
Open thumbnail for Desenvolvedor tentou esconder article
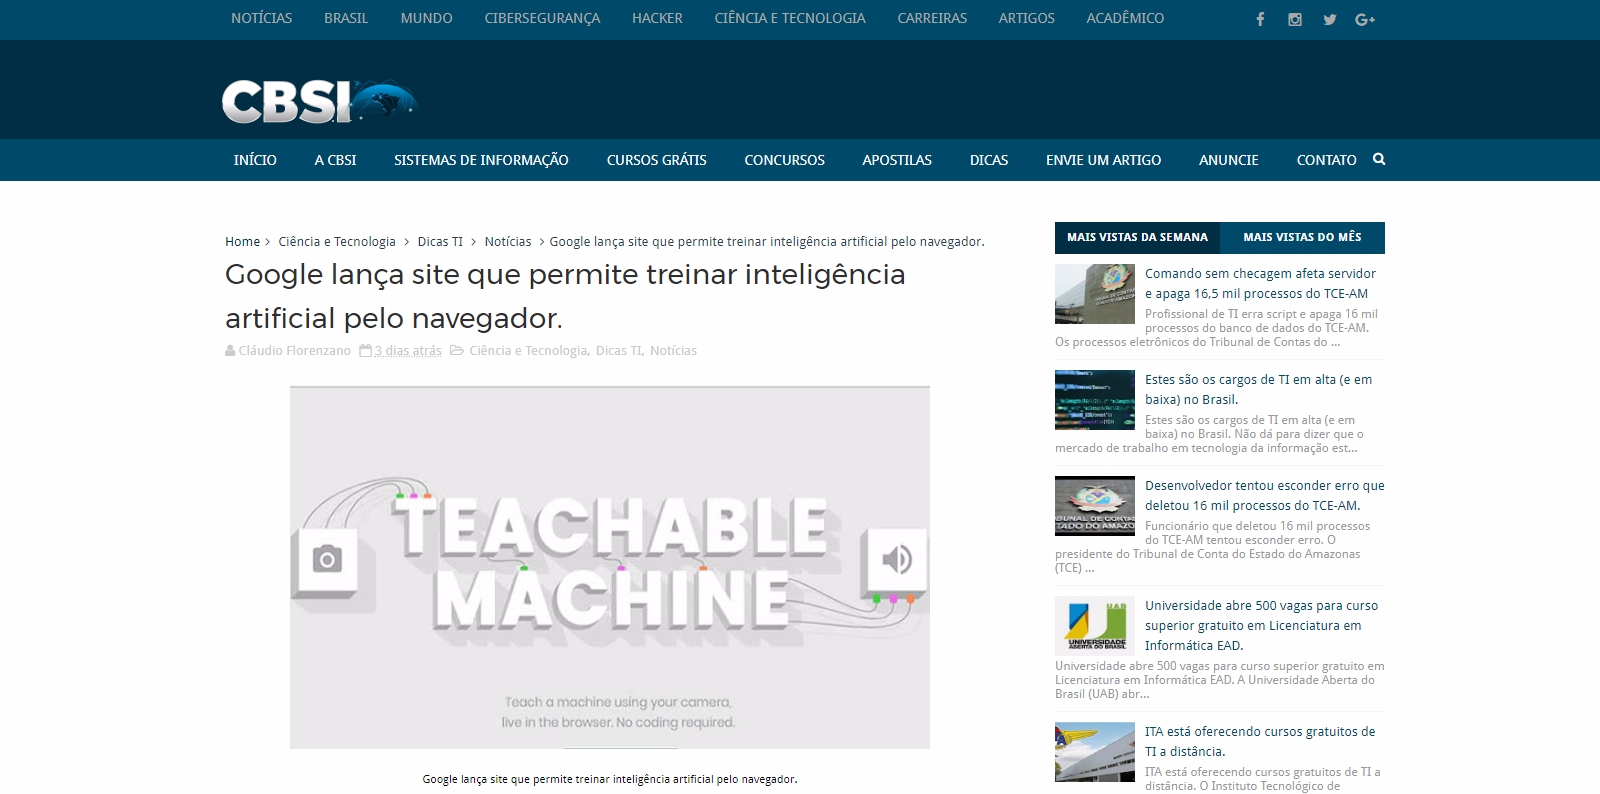click(x=1095, y=506)
